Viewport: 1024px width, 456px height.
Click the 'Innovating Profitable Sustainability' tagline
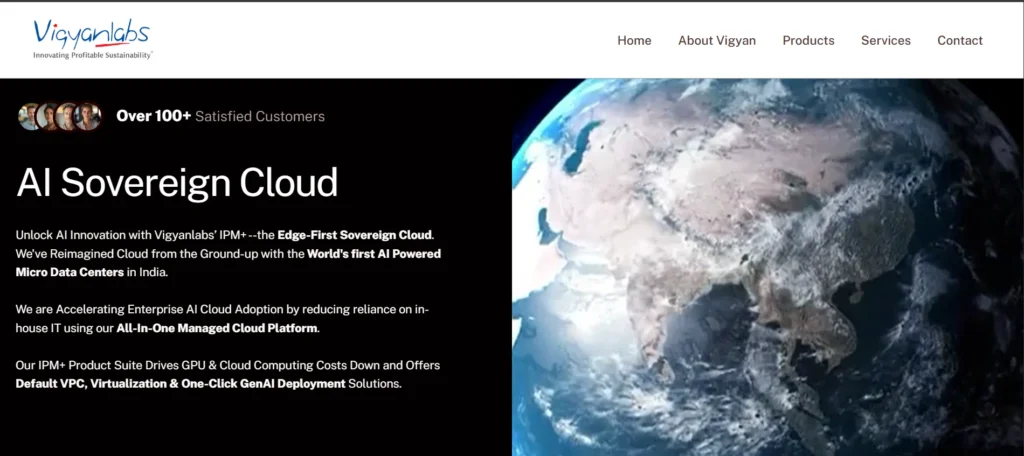pyautogui.click(x=93, y=56)
